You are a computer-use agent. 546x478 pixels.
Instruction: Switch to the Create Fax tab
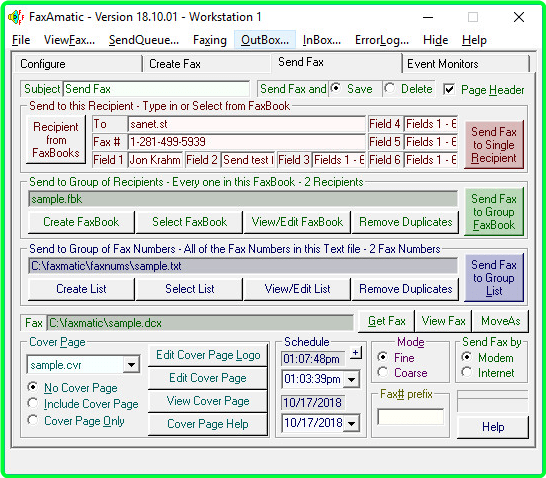(x=207, y=64)
